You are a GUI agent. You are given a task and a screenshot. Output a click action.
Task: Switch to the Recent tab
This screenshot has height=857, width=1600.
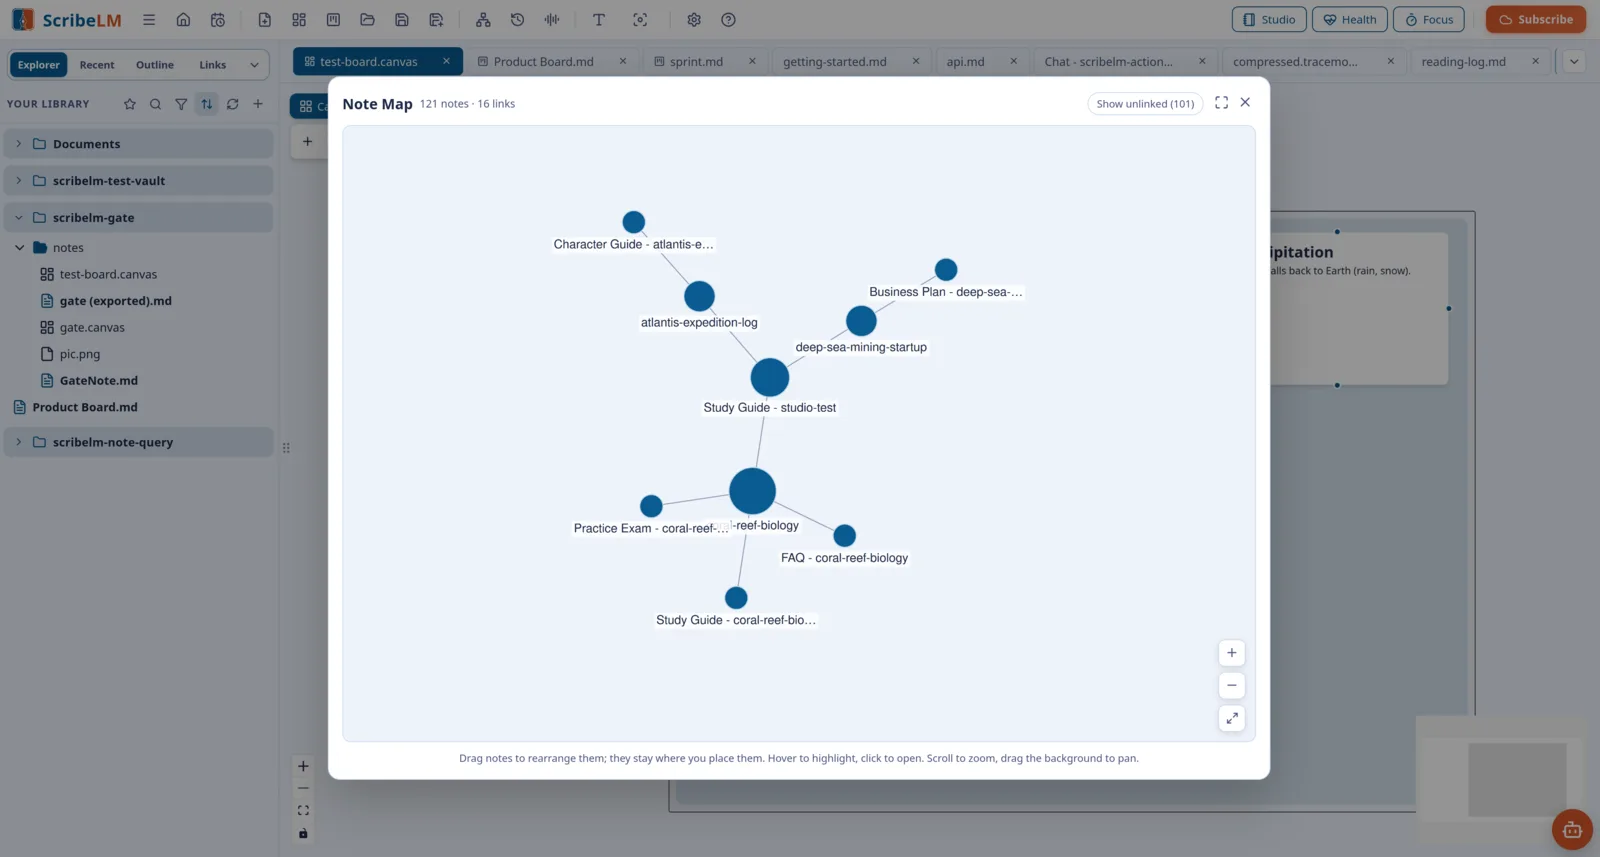coord(97,65)
